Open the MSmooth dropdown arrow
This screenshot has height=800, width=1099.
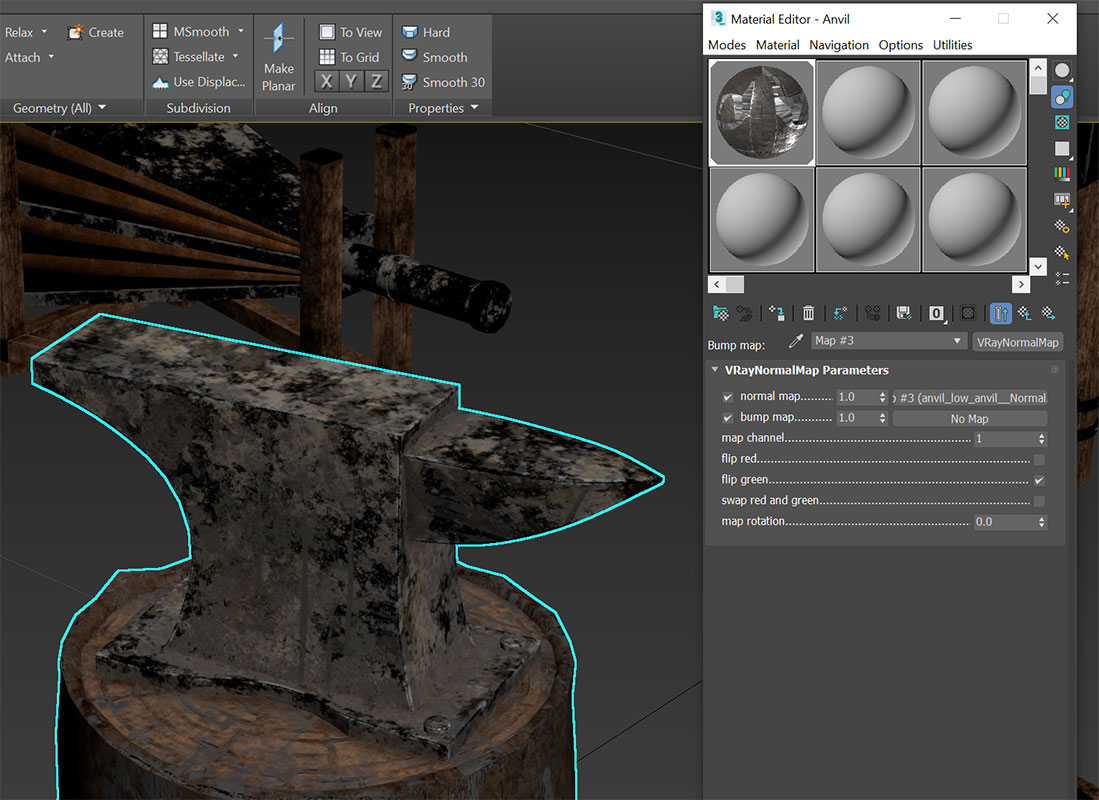240,31
